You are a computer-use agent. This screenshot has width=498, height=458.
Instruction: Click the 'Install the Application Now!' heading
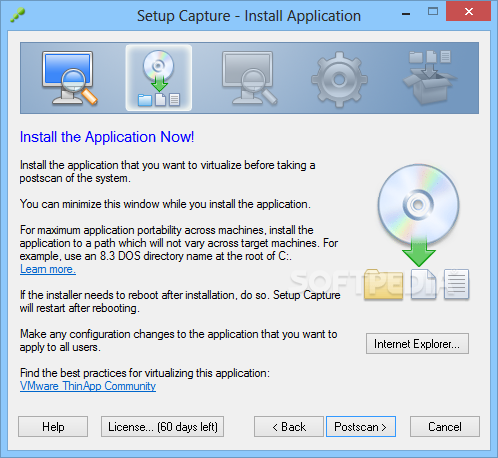click(x=107, y=137)
